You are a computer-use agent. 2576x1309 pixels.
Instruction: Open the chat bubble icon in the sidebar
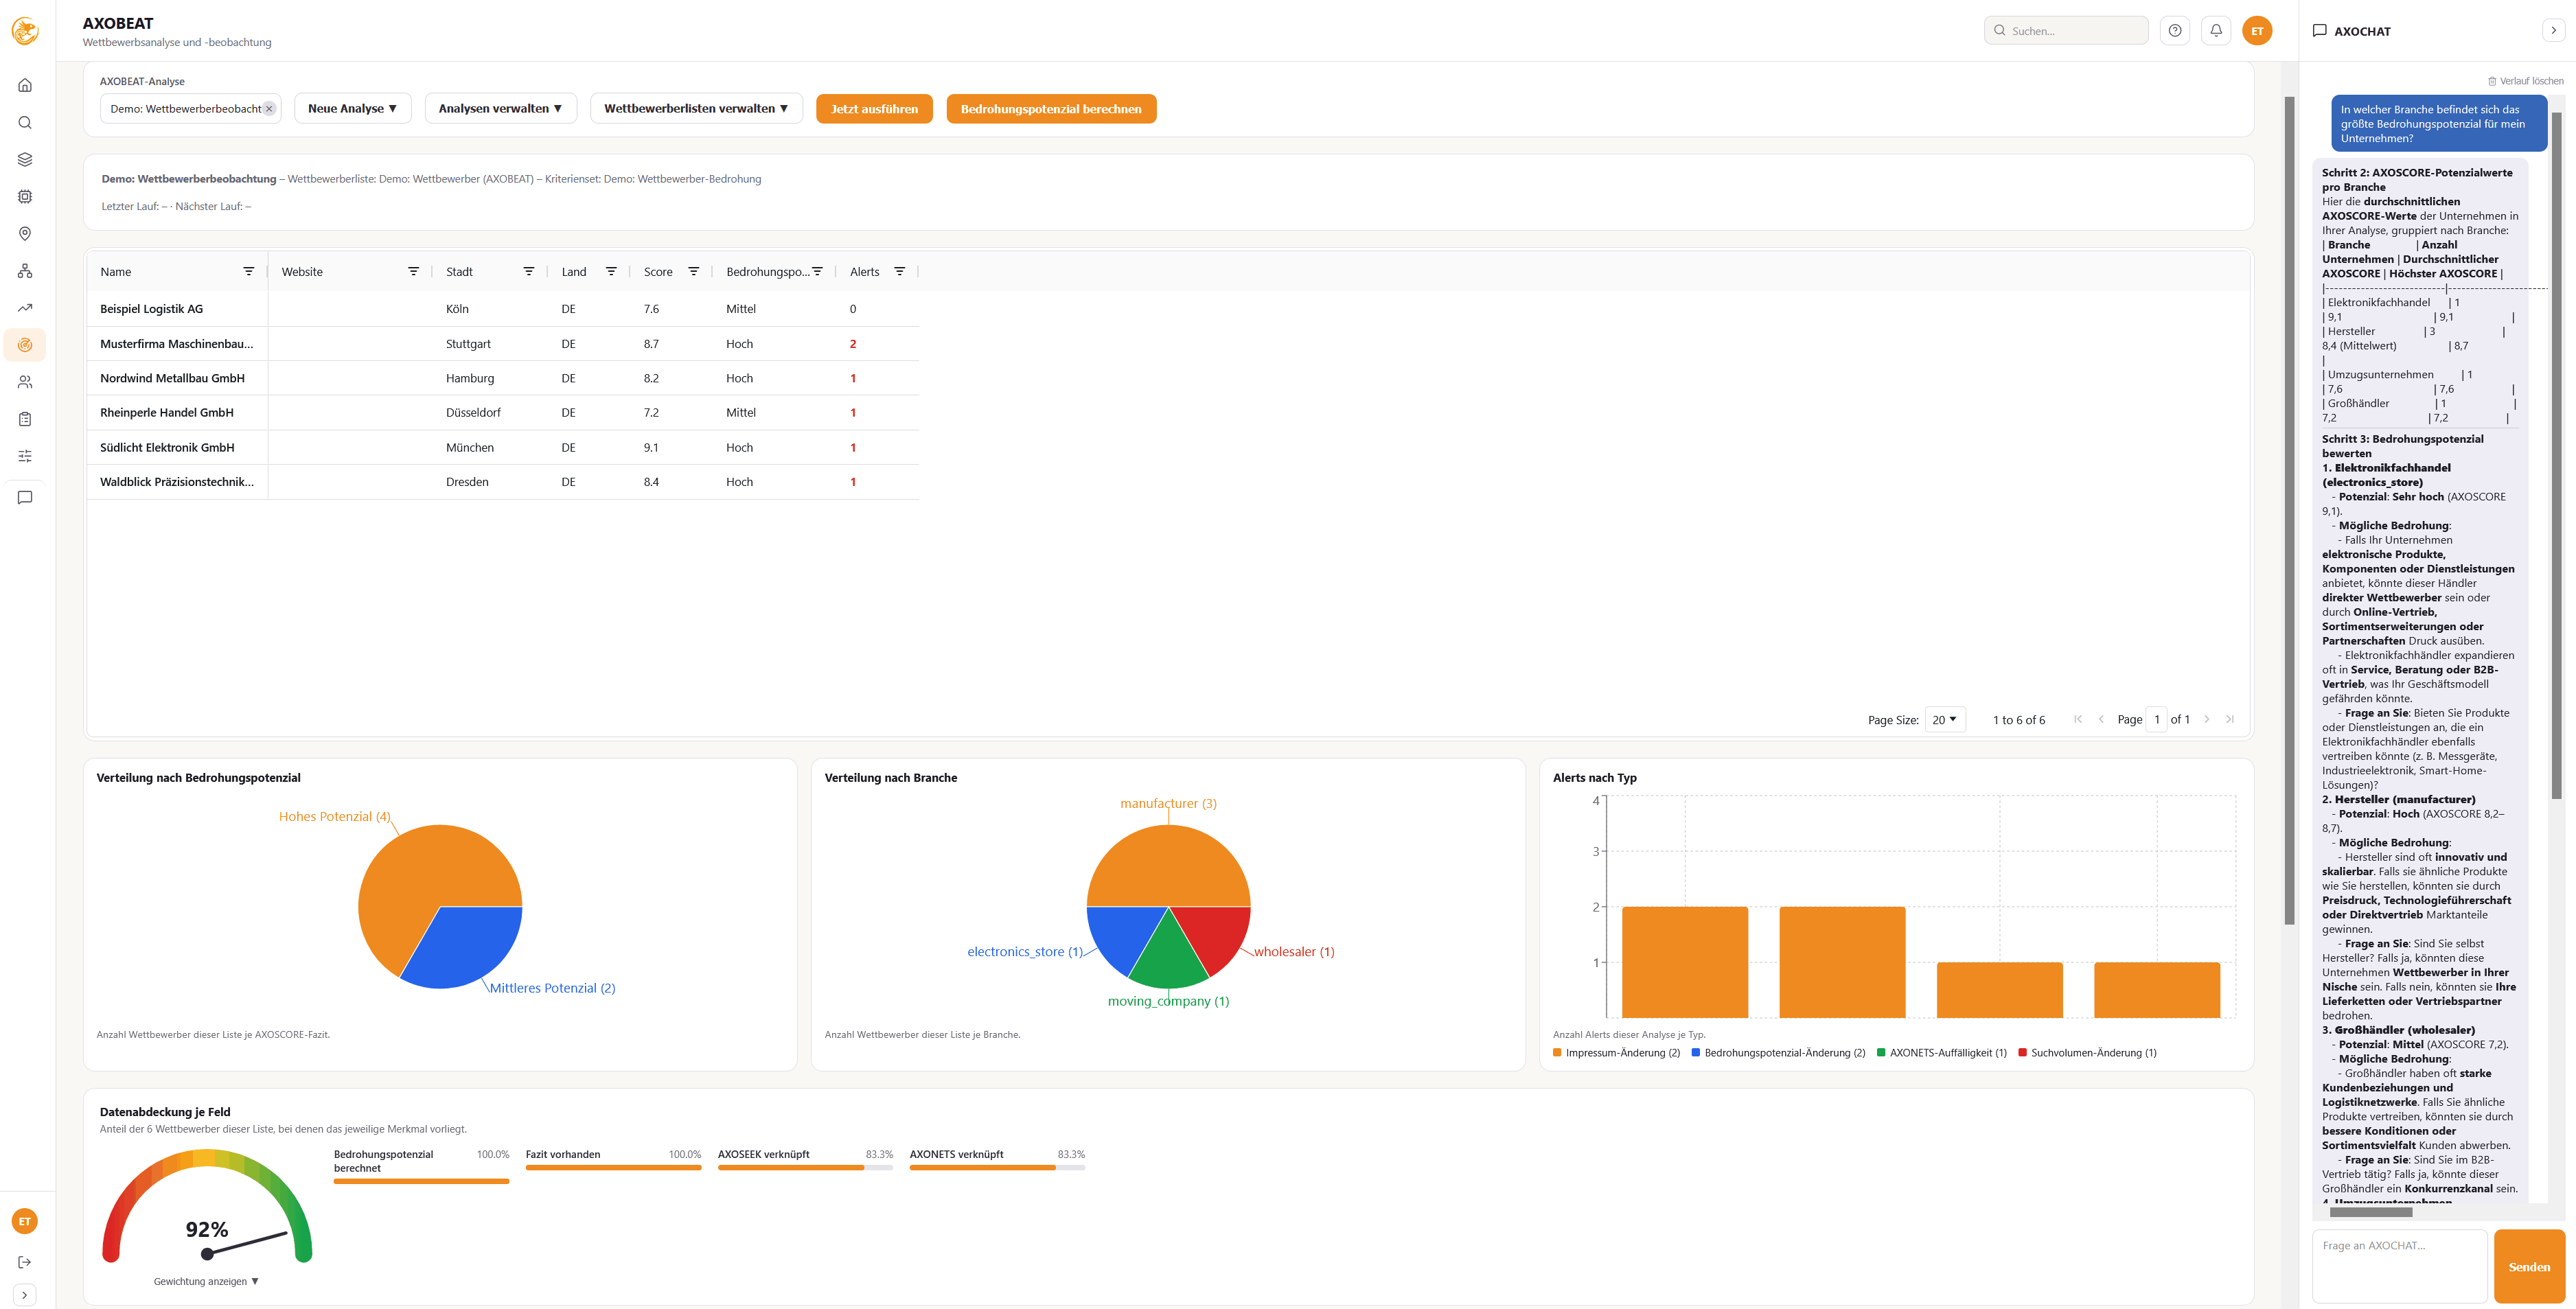click(x=25, y=497)
